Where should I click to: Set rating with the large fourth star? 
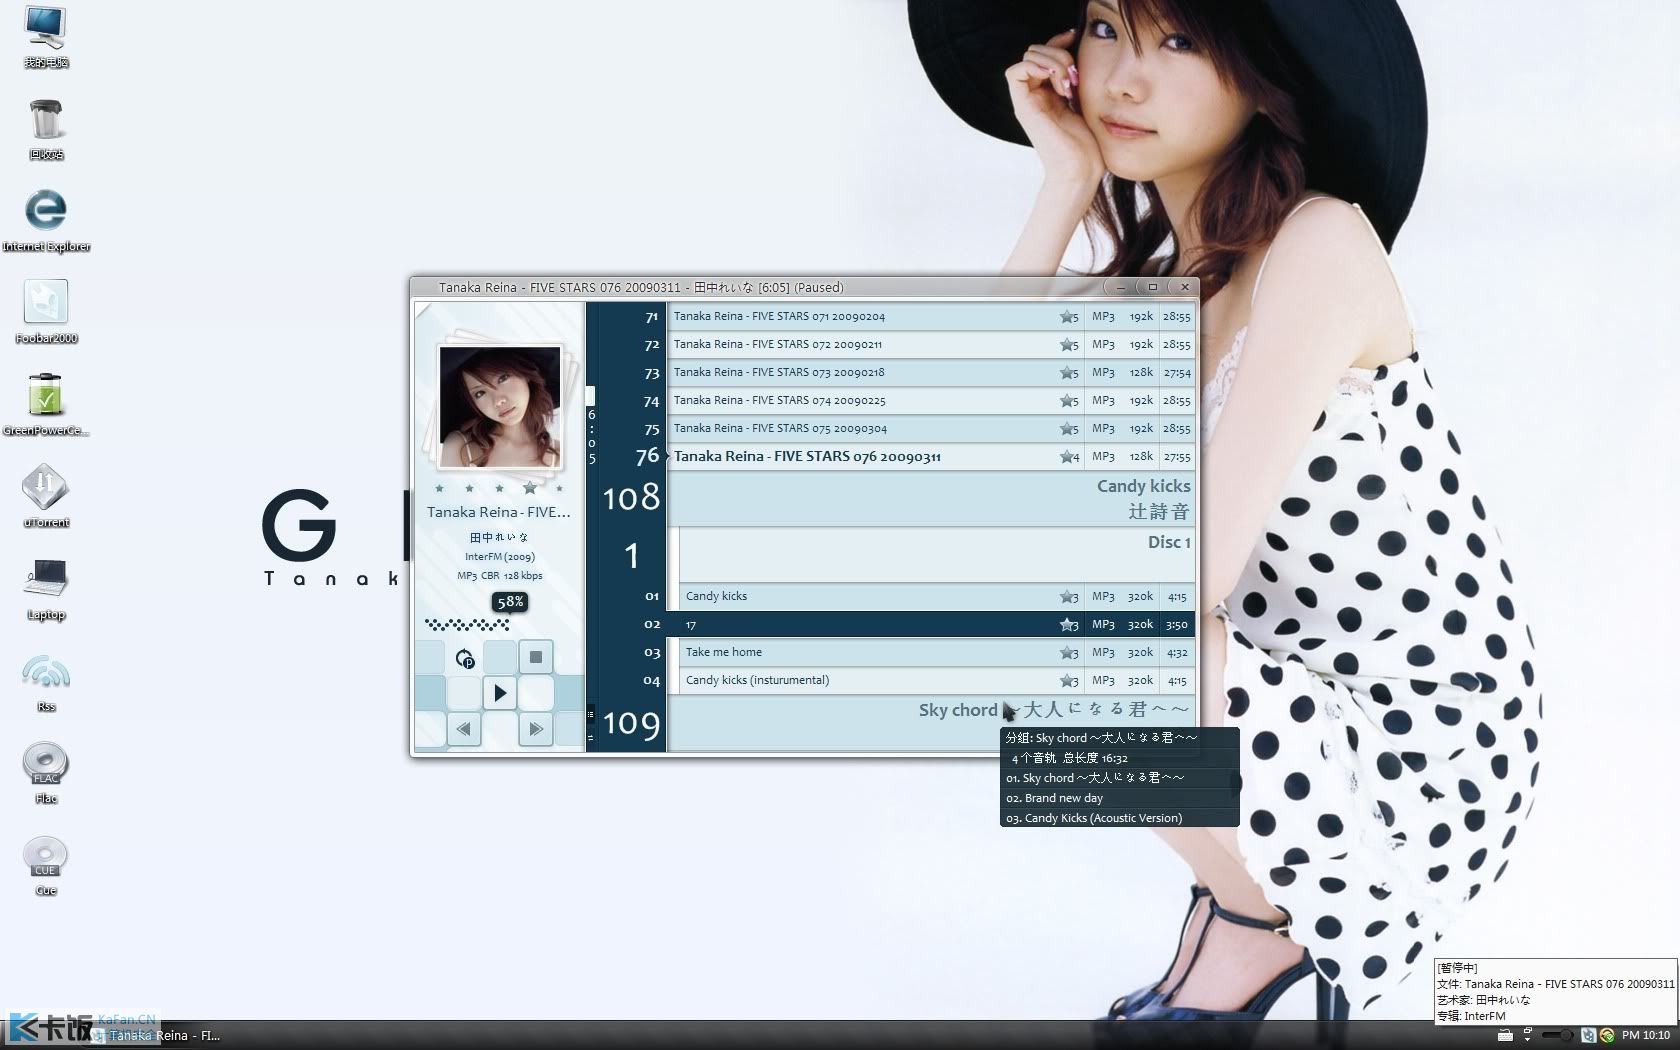529,488
